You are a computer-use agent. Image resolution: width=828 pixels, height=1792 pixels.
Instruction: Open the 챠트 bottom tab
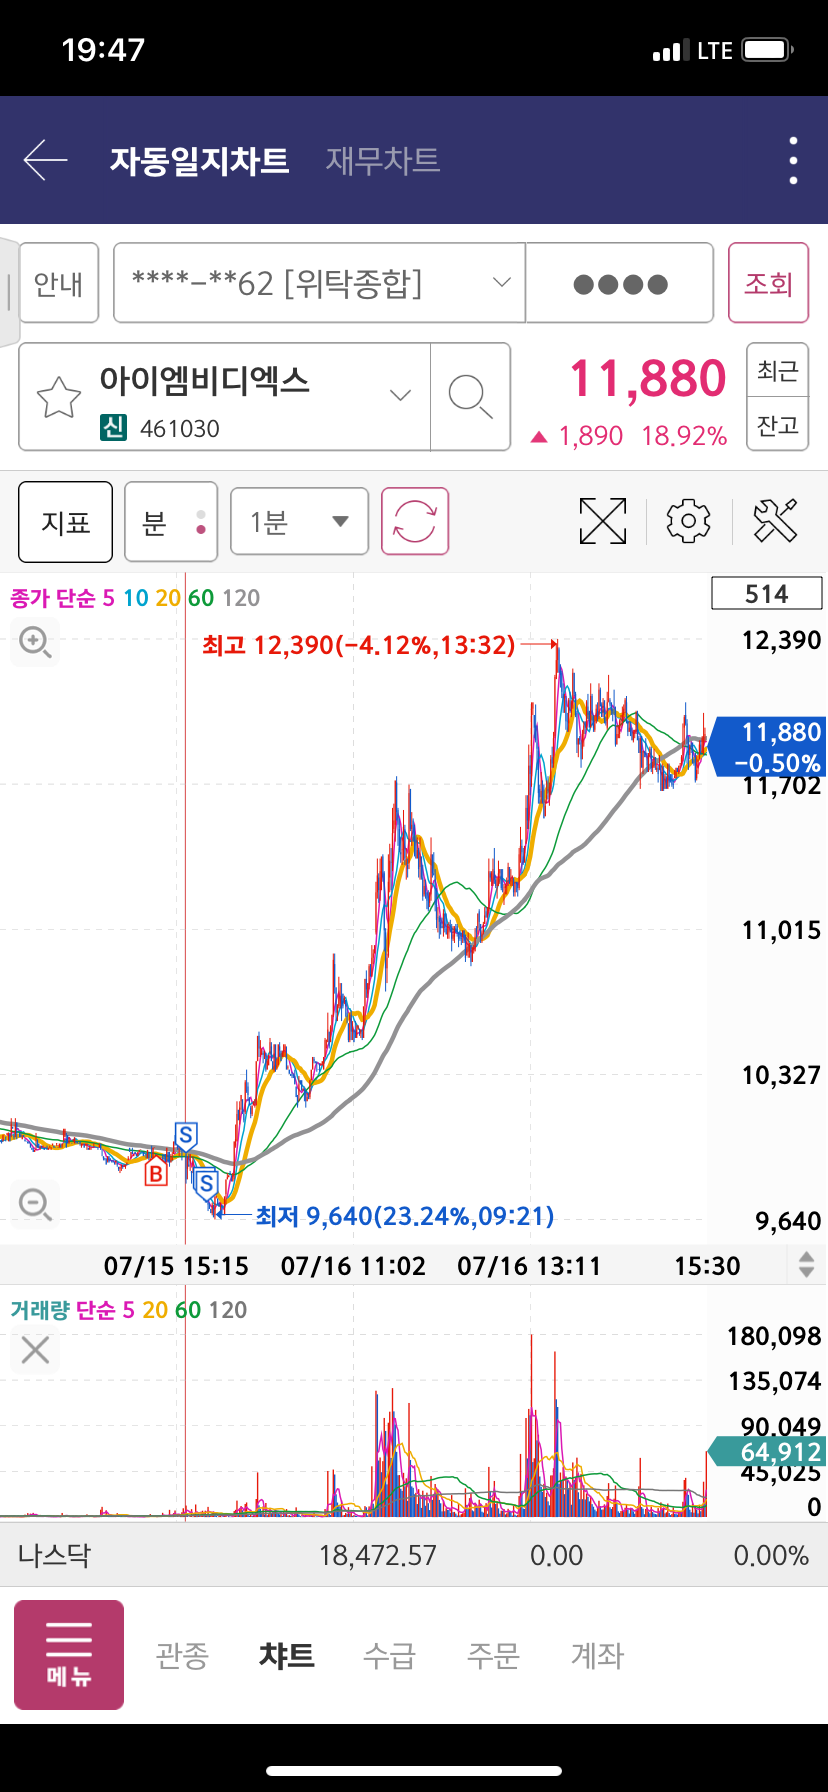[287, 1655]
